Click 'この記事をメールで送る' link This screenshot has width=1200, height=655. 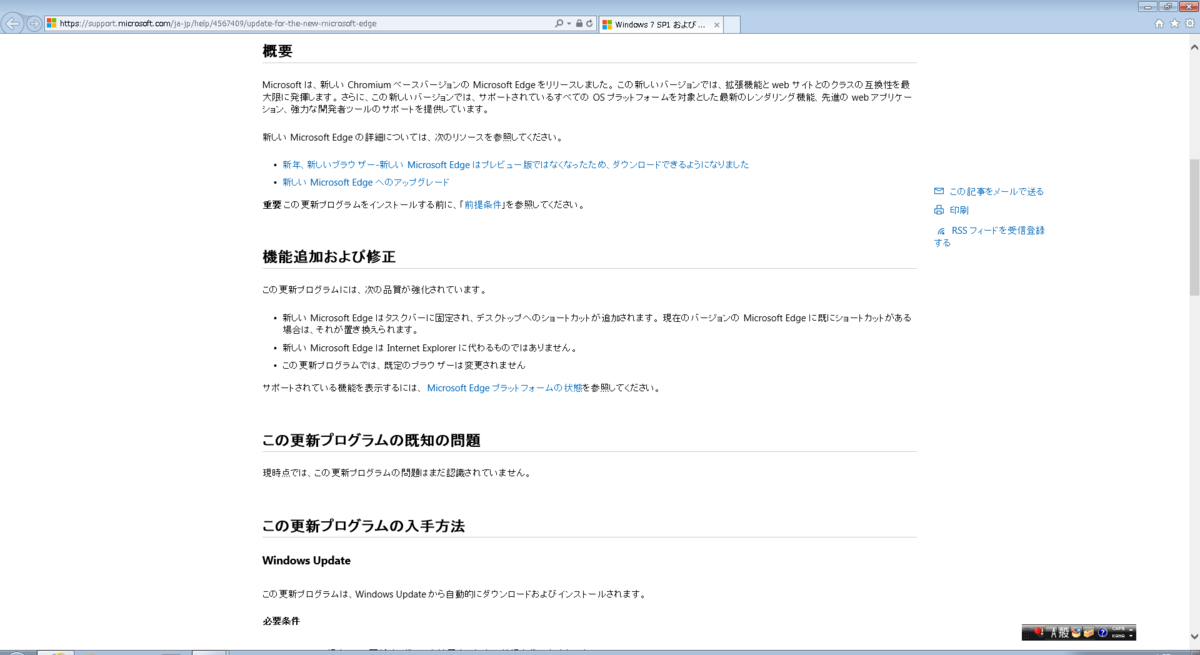tap(996, 191)
